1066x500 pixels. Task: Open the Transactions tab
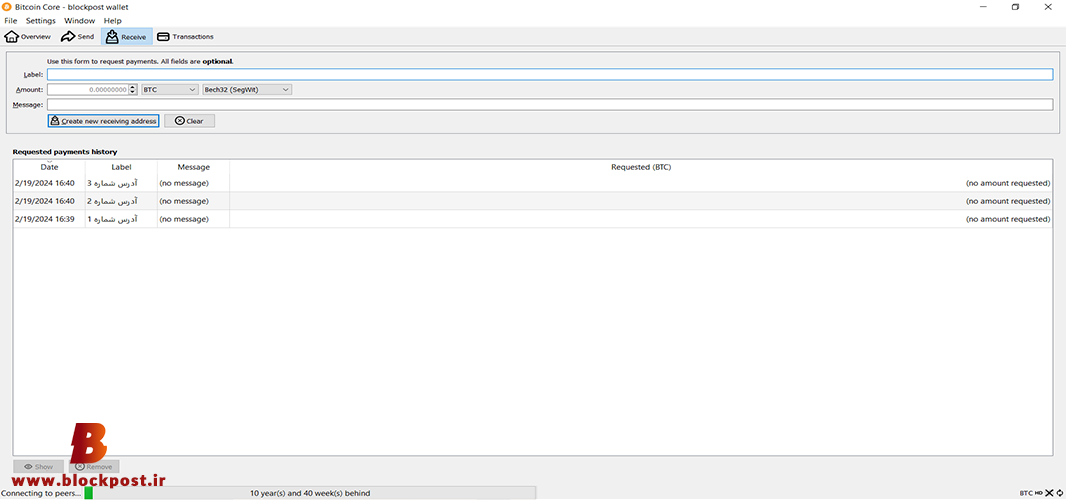[x=185, y=37]
